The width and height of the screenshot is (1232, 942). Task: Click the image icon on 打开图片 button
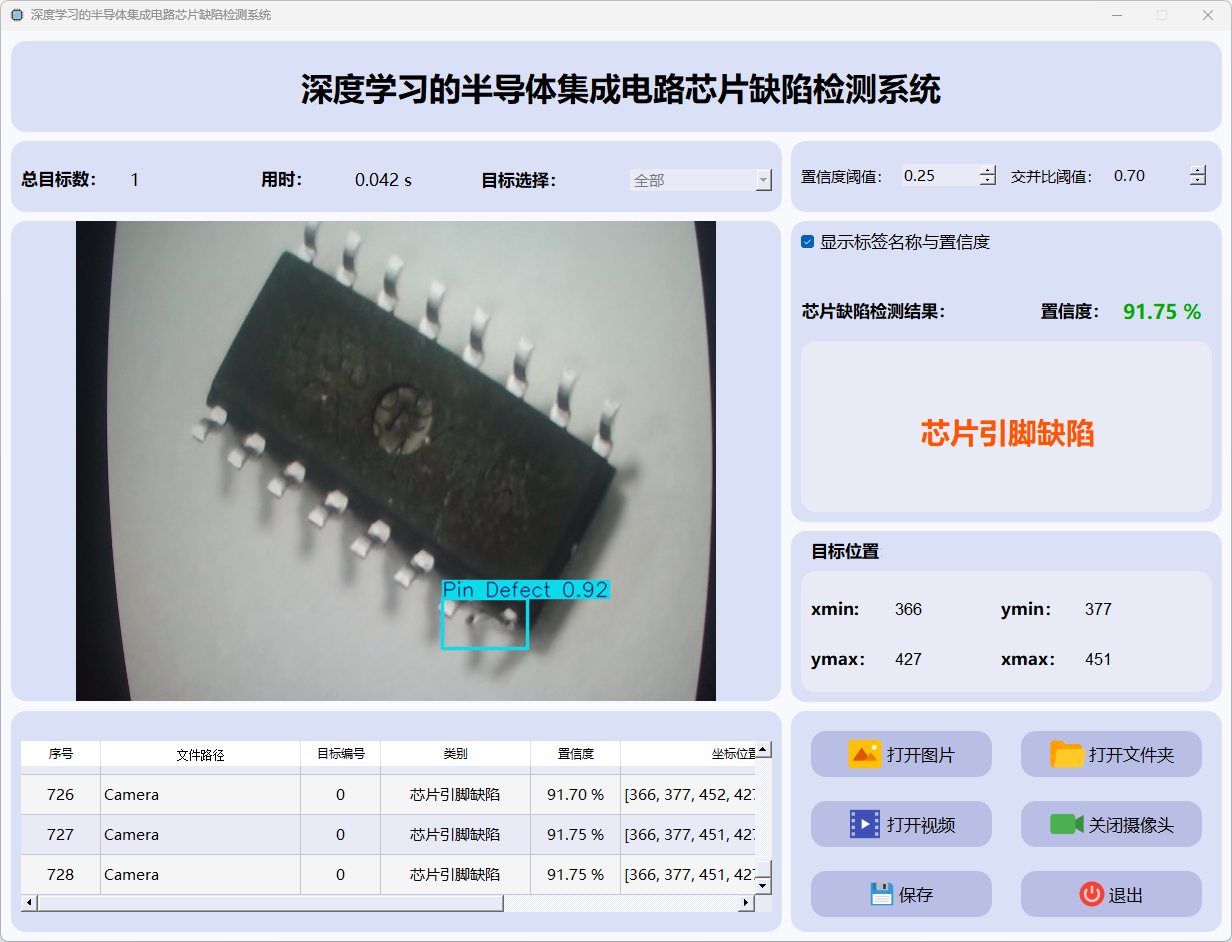pyautogui.click(x=864, y=754)
